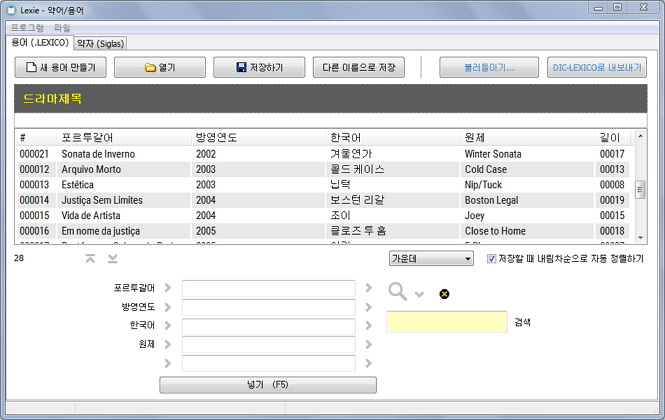Expand search options arrow beside magnifier
This screenshot has width=665, height=420.
click(x=419, y=294)
